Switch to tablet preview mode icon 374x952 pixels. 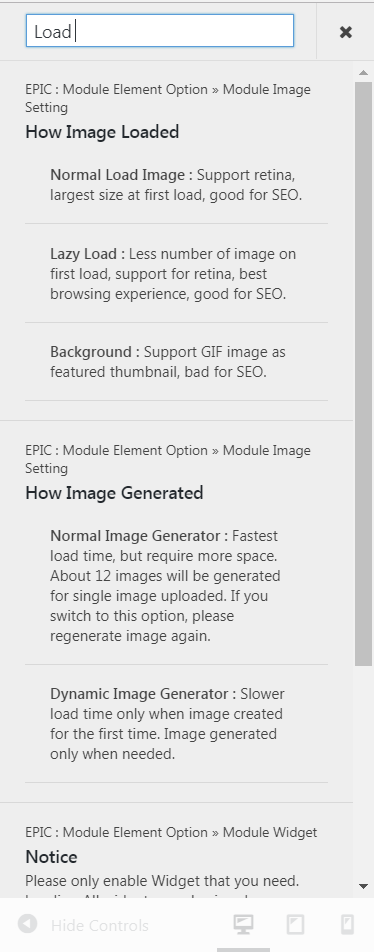tap(296, 925)
